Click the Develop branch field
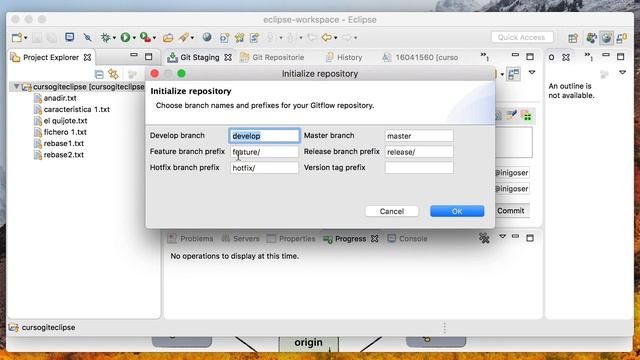This screenshot has height=360, width=640. [x=264, y=136]
